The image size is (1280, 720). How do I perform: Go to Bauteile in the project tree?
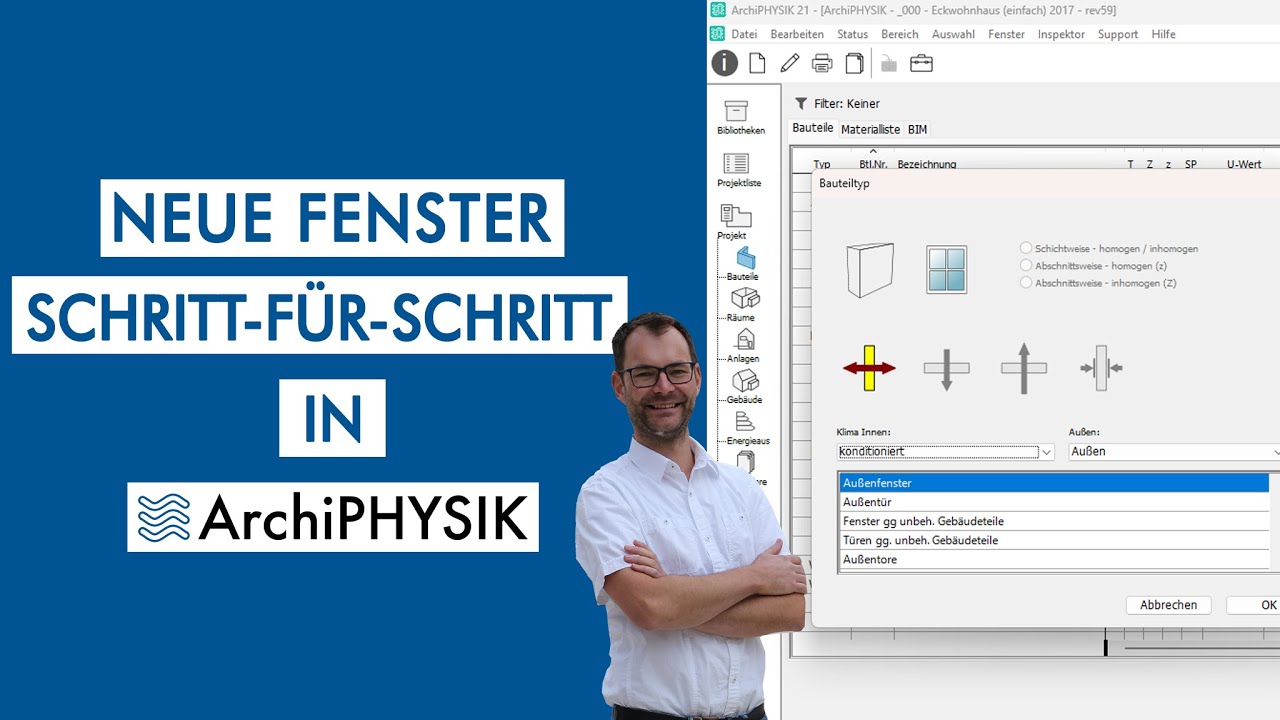coord(743,264)
